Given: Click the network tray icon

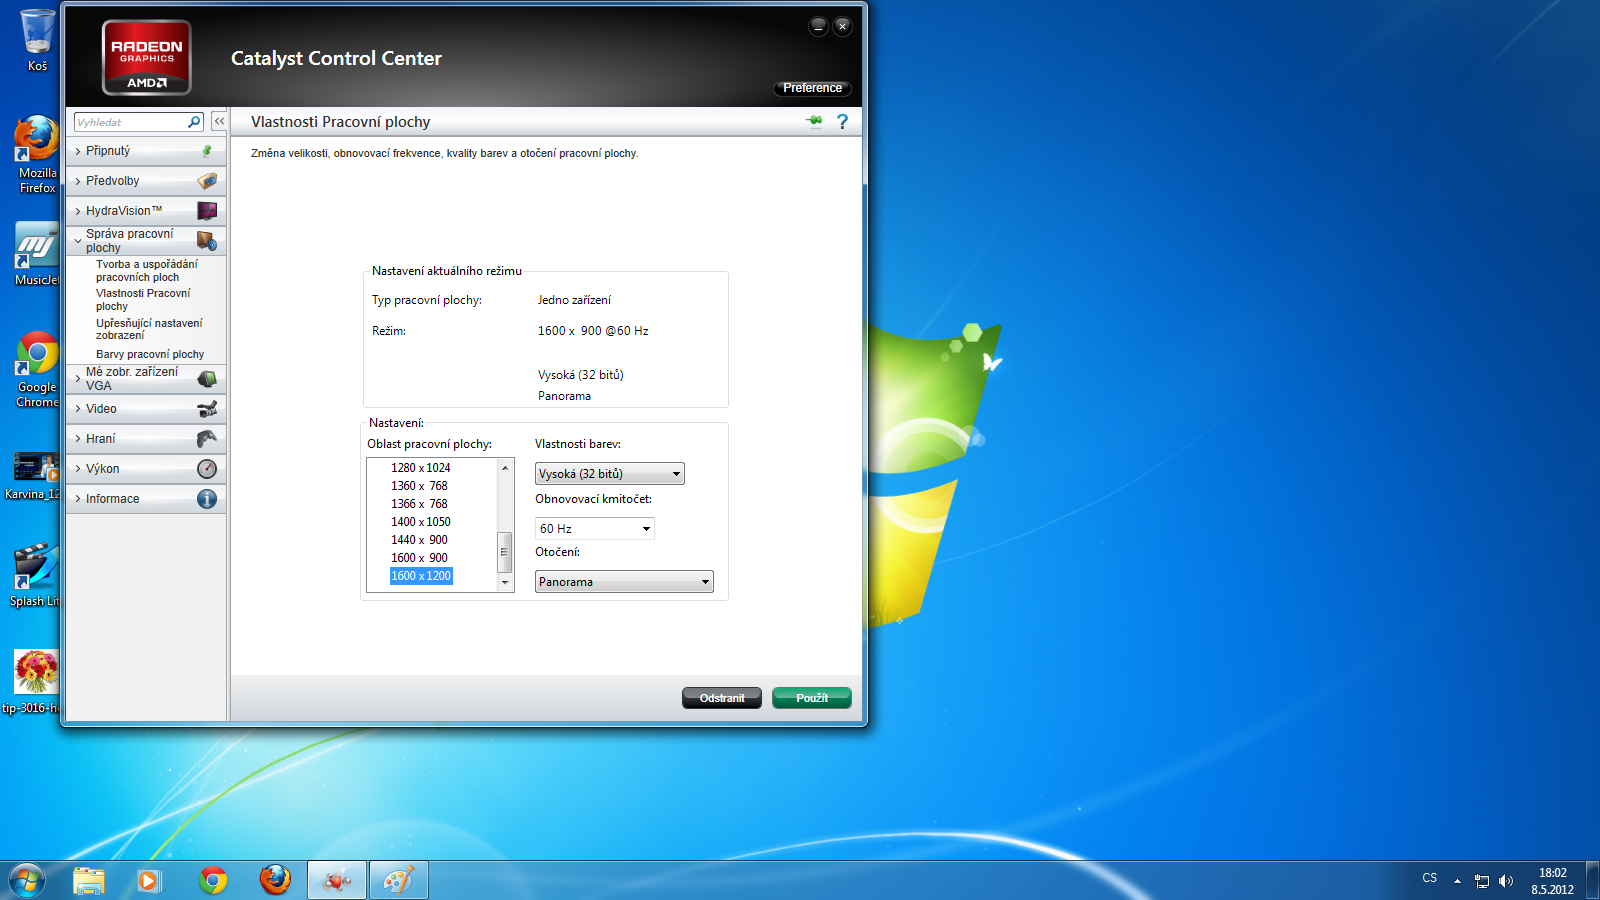Looking at the screenshot, I should pos(1482,881).
